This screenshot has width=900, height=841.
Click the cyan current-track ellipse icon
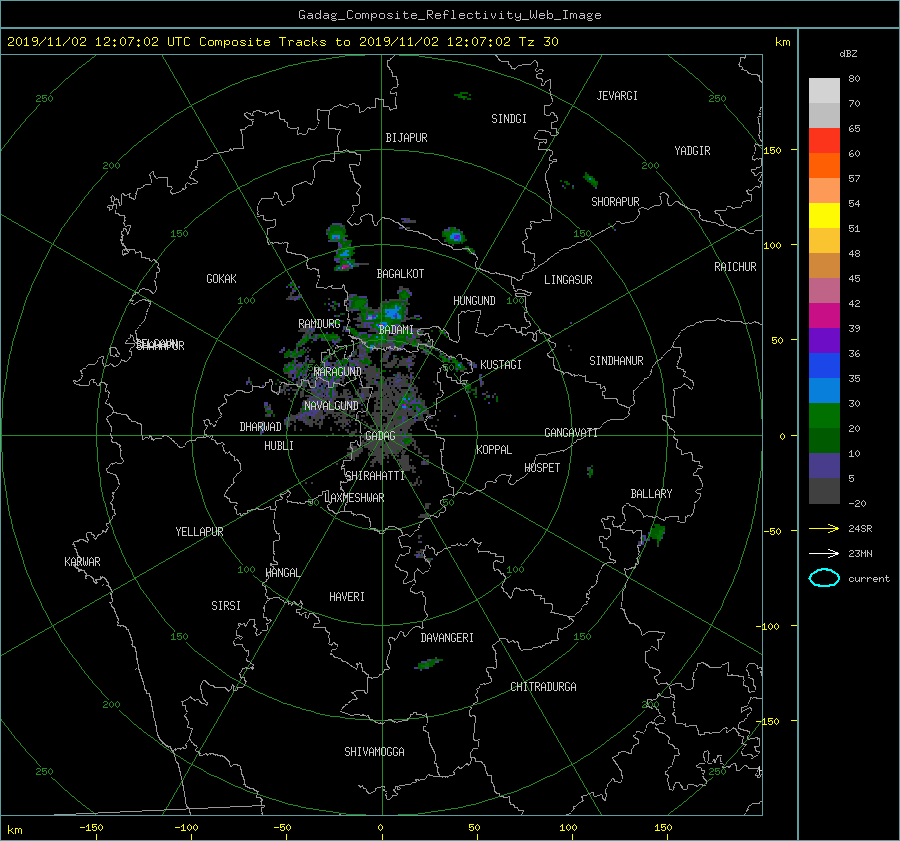click(x=824, y=578)
